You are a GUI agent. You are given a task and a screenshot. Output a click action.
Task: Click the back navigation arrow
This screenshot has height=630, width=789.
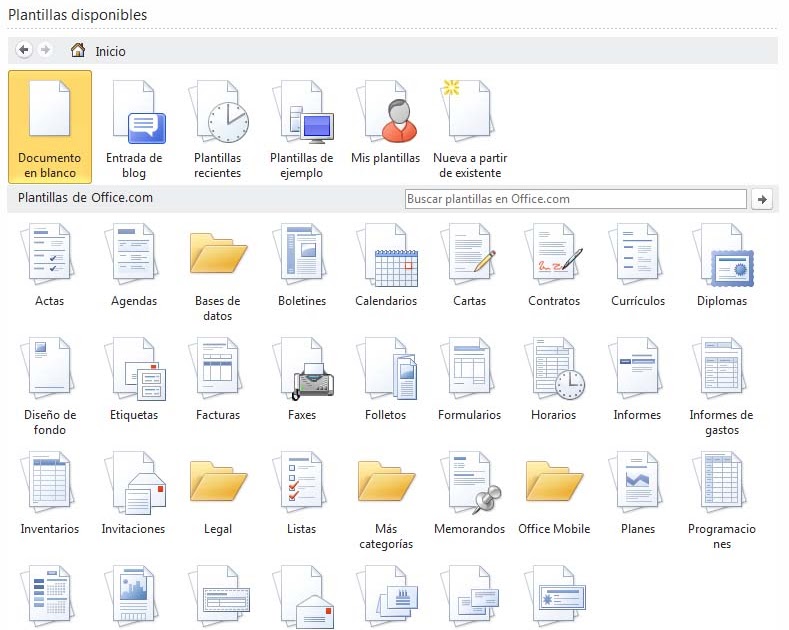click(x=24, y=50)
